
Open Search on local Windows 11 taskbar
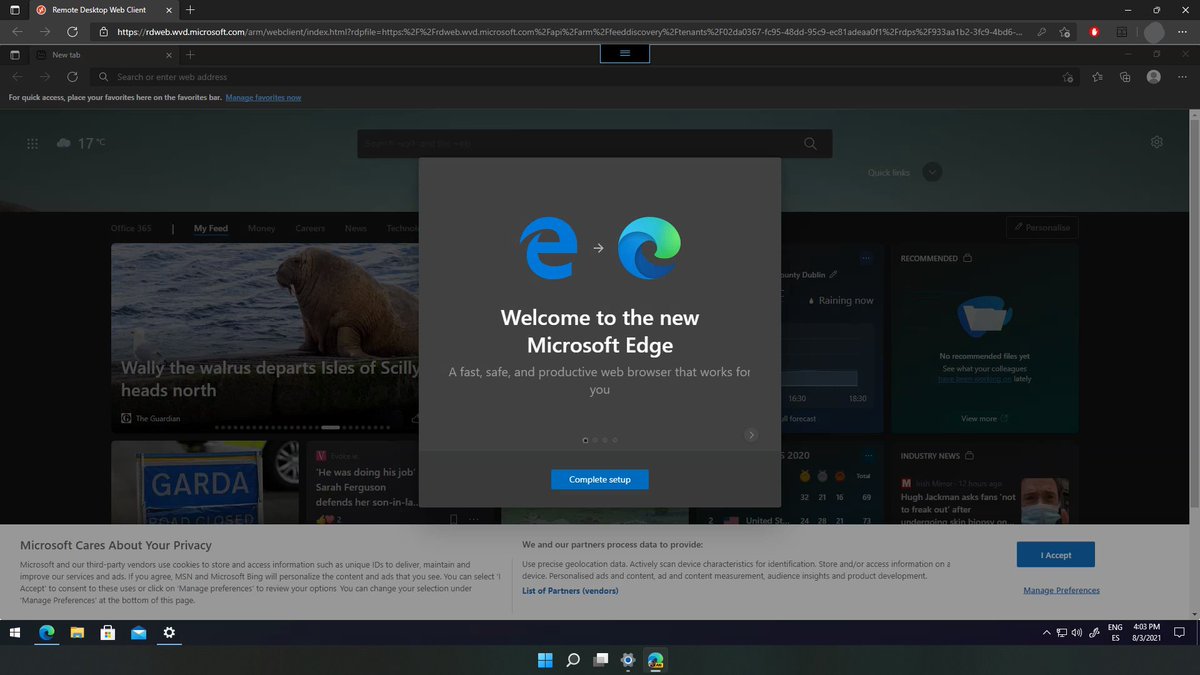[573, 660]
